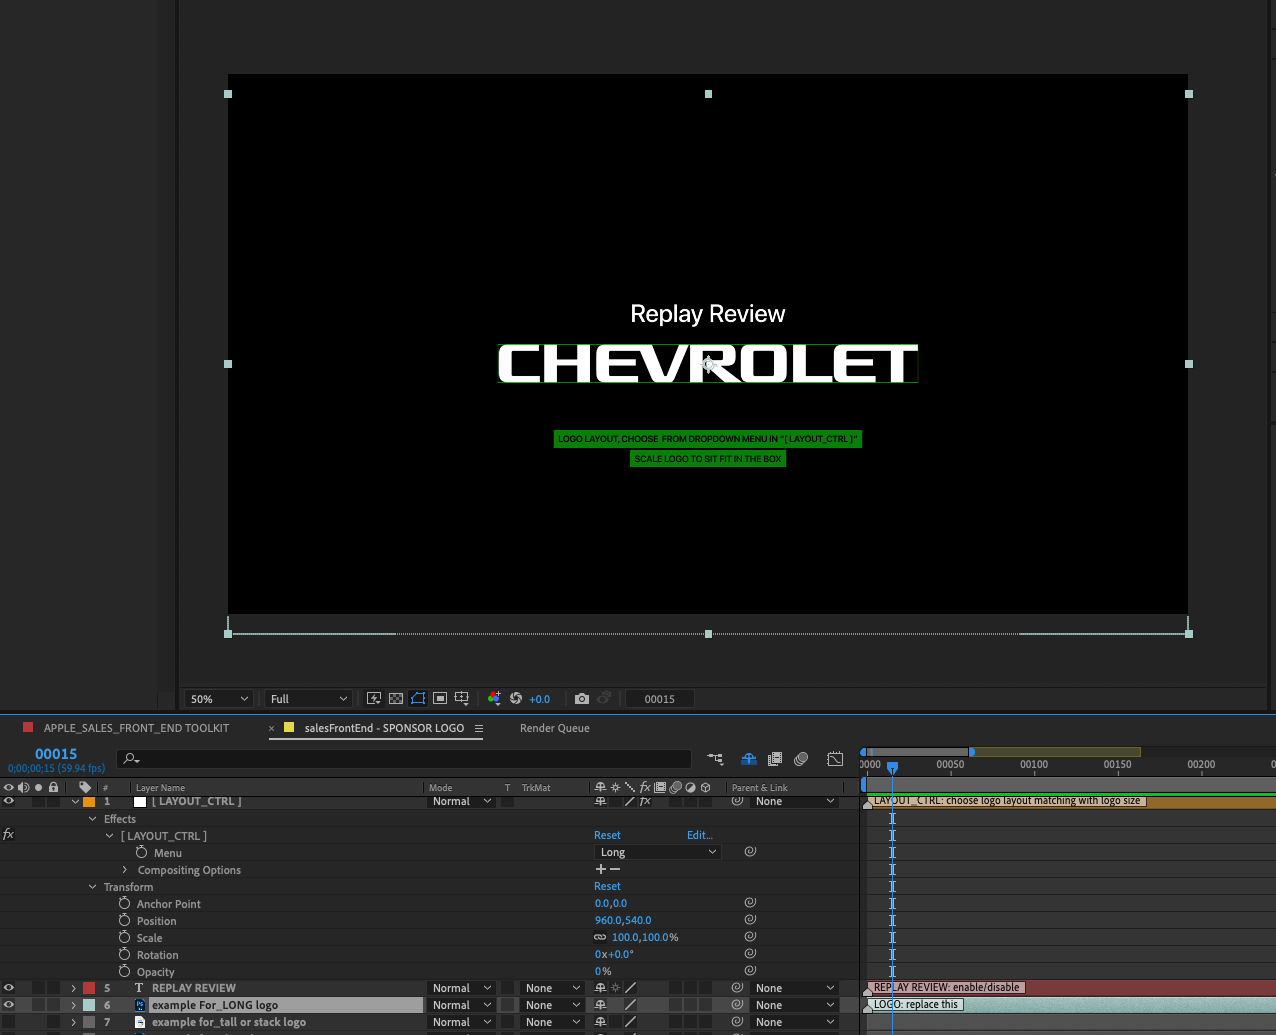The width and height of the screenshot is (1276, 1035).
Task: Toggle effects switch on LAYOUT_CTRL layer
Action: [645, 802]
